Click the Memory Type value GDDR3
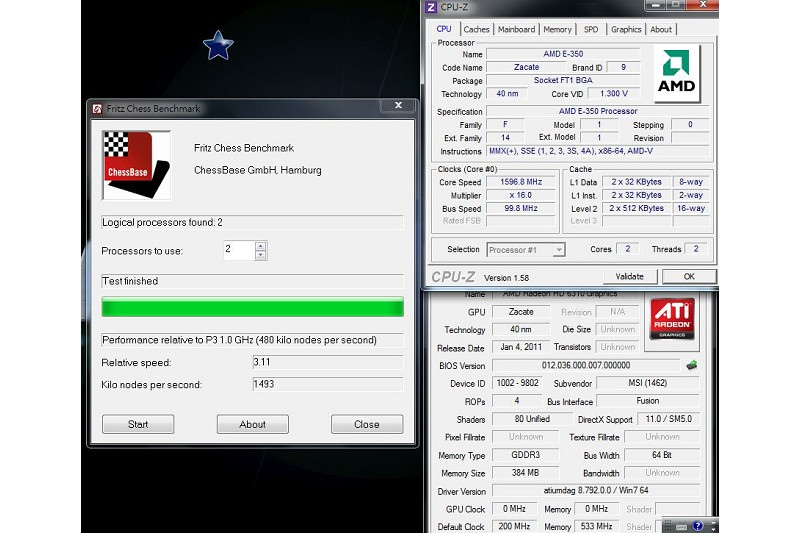This screenshot has height=533, width=800. 526,455
